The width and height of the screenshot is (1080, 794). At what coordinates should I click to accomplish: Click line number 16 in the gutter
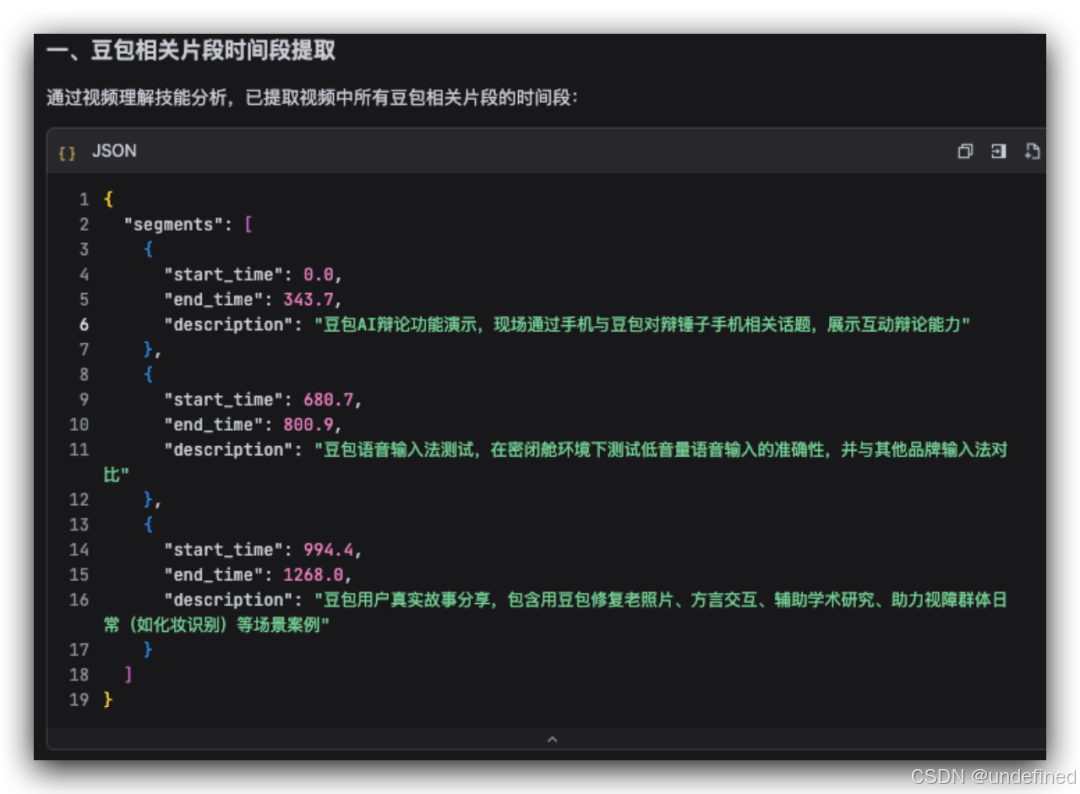[79, 600]
